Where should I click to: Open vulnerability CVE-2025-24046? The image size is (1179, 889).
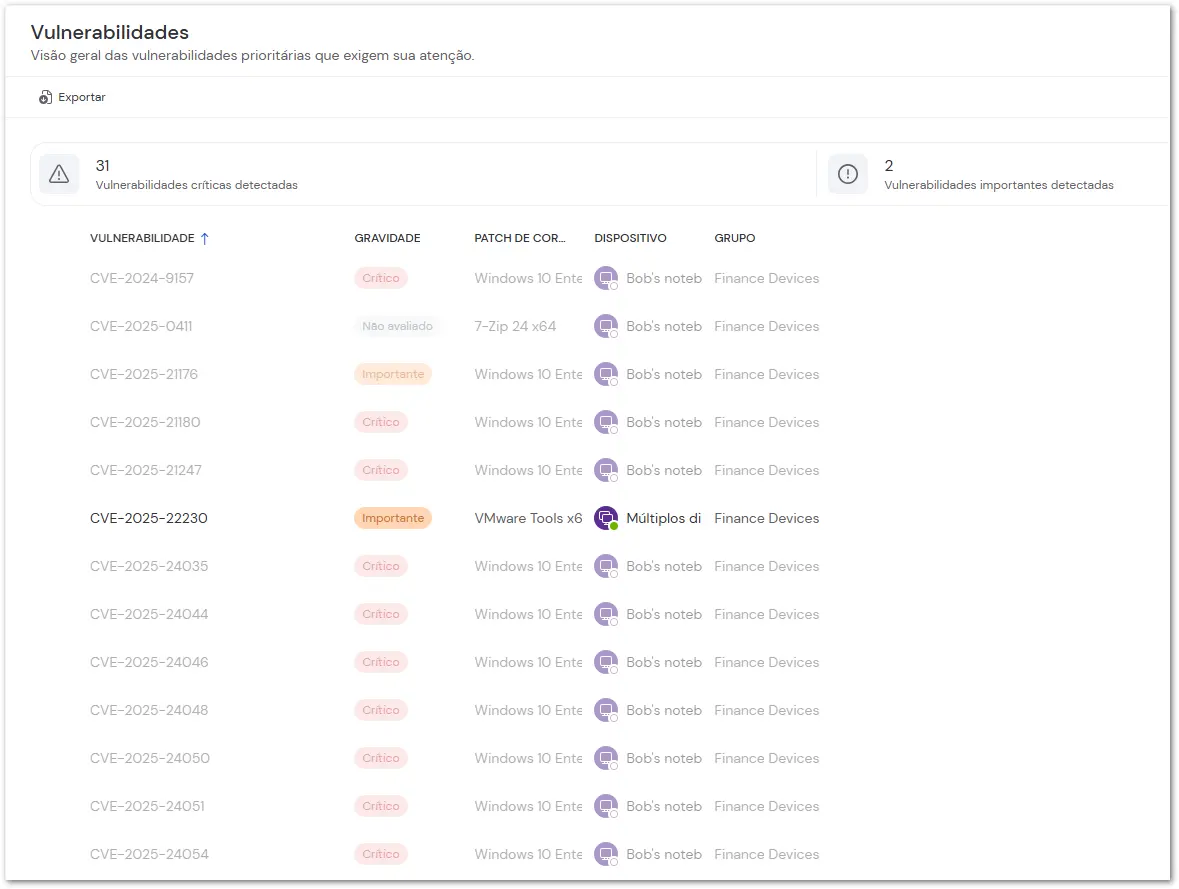[x=149, y=663]
